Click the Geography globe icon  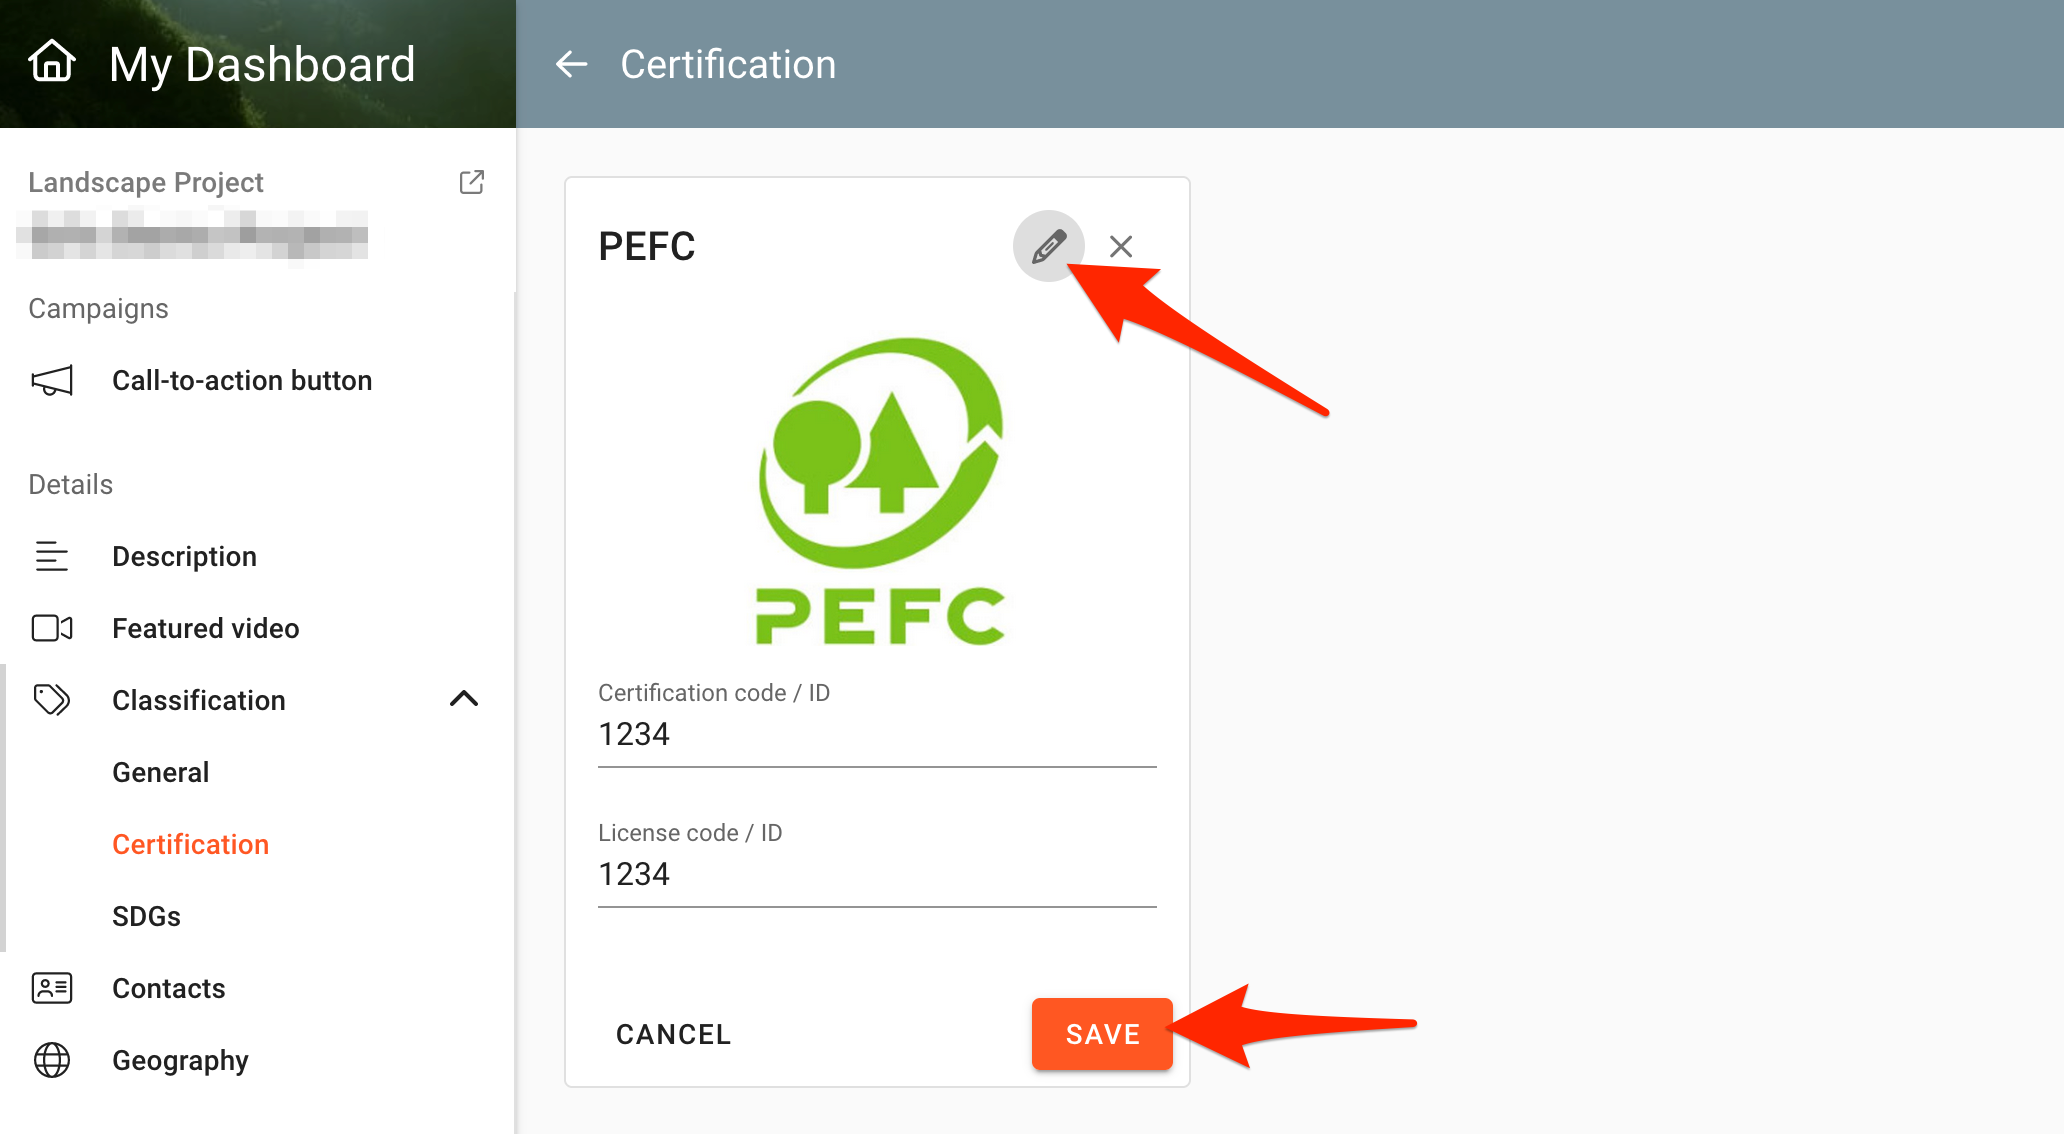click(52, 1060)
